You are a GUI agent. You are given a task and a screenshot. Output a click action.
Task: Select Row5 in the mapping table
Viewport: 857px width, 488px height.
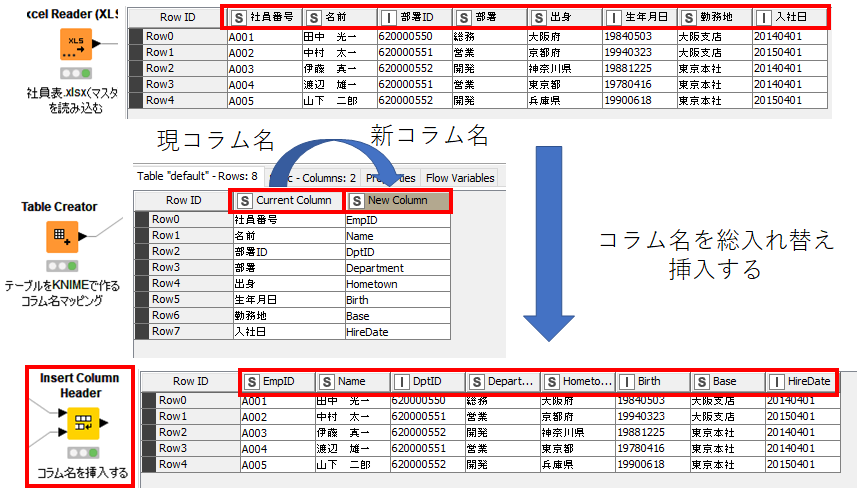point(184,300)
